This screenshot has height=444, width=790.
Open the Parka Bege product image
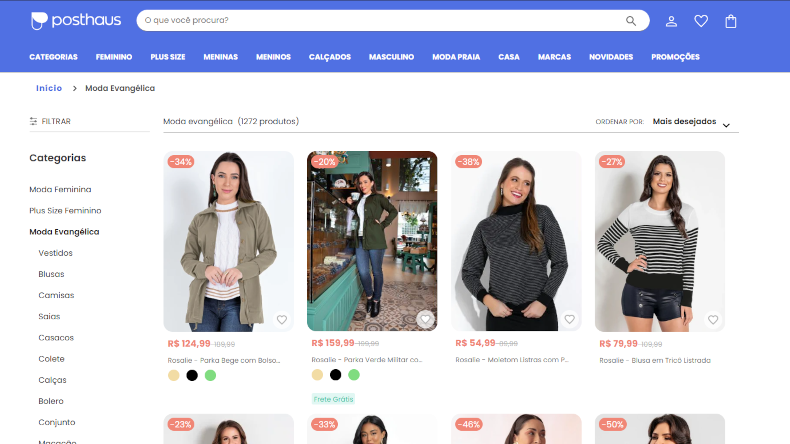click(229, 241)
